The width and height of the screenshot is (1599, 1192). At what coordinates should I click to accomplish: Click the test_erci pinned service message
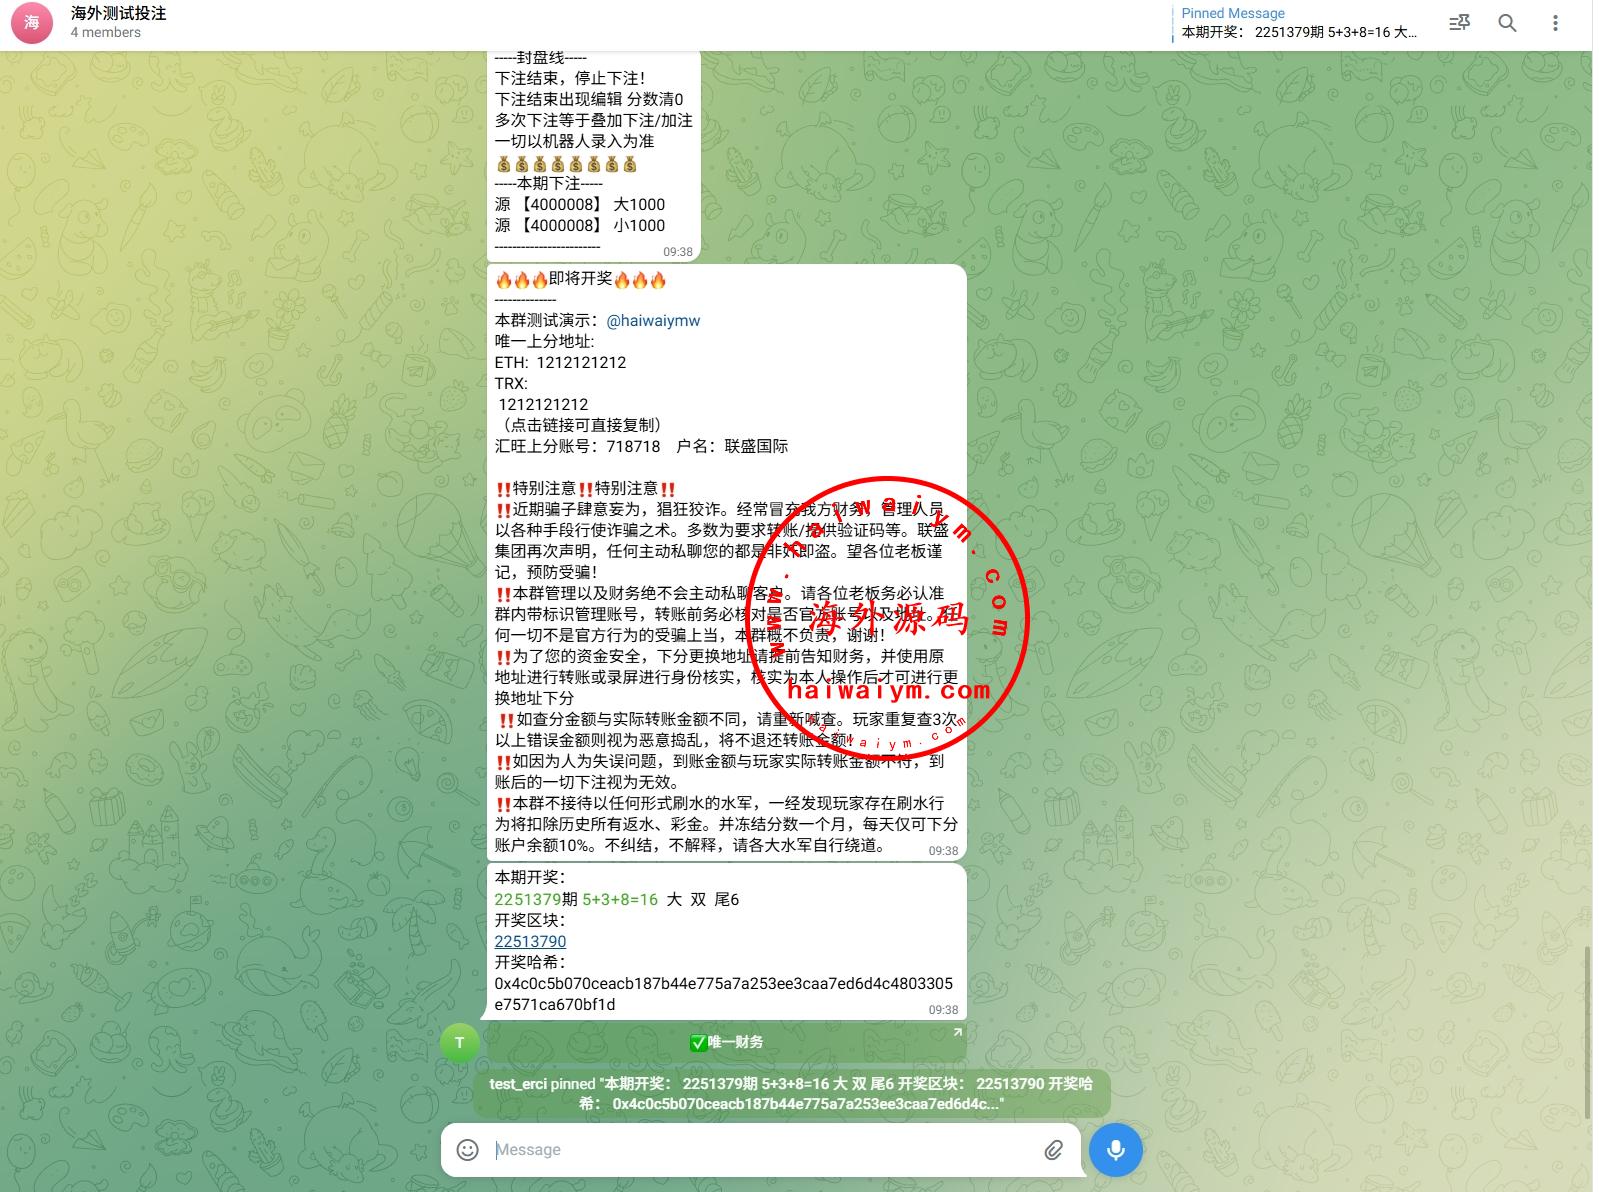791,1093
